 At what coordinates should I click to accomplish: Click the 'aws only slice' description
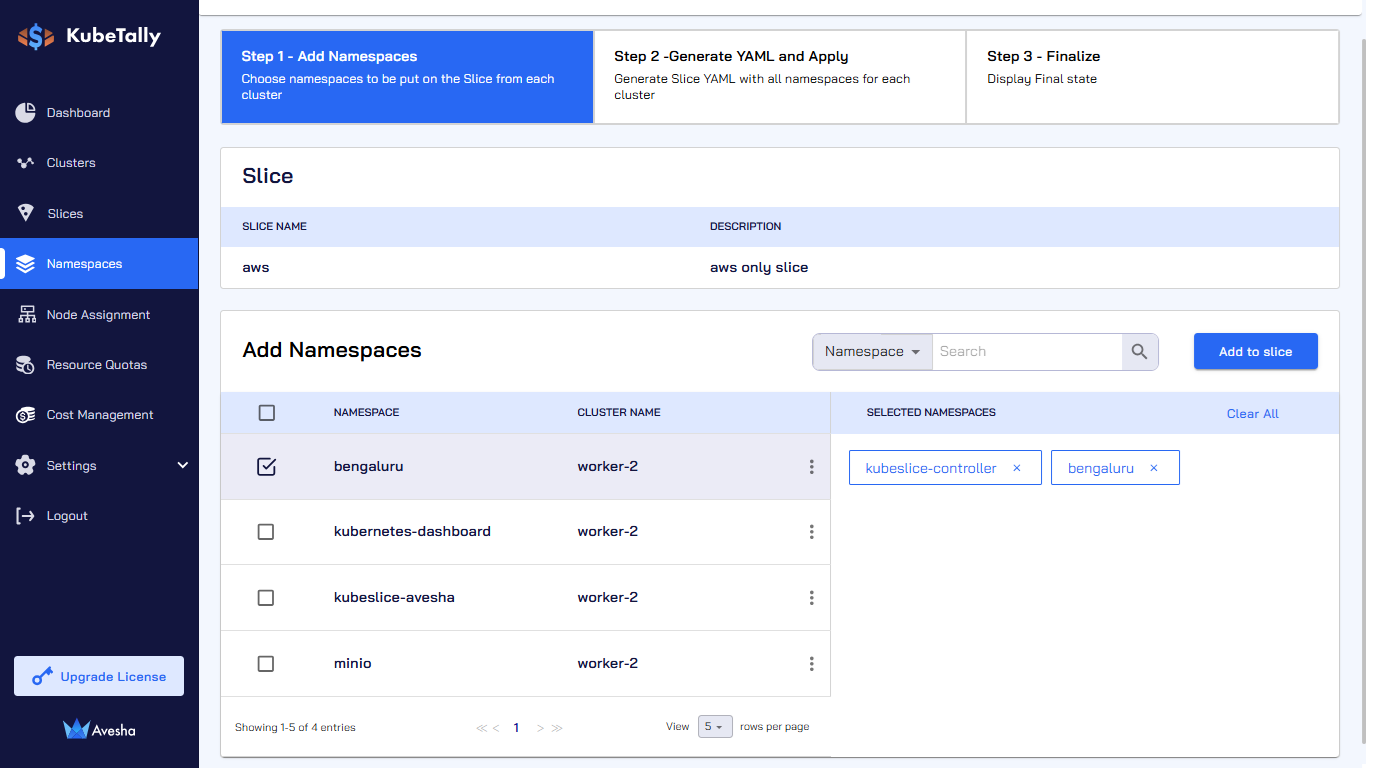759,268
